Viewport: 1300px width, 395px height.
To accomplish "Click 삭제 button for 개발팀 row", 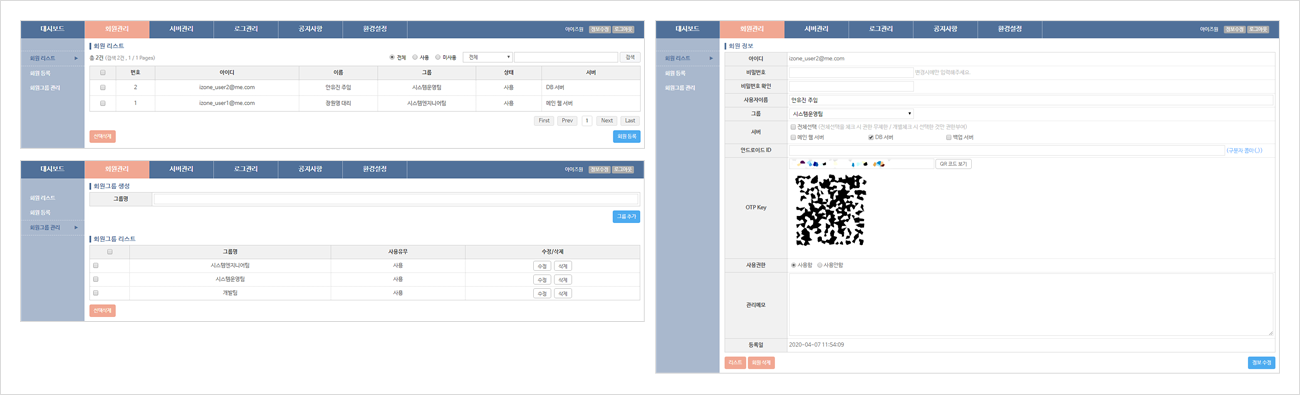I will [x=563, y=294].
